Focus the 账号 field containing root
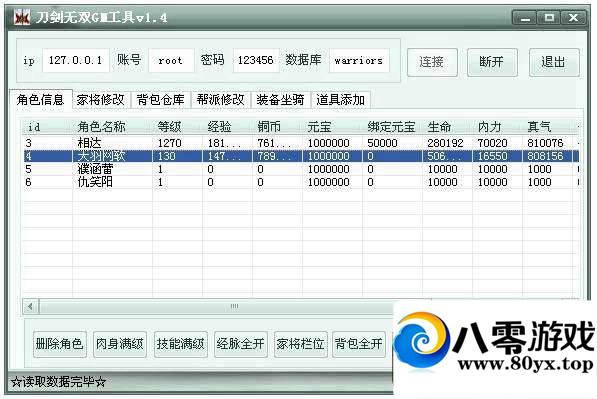 point(171,60)
